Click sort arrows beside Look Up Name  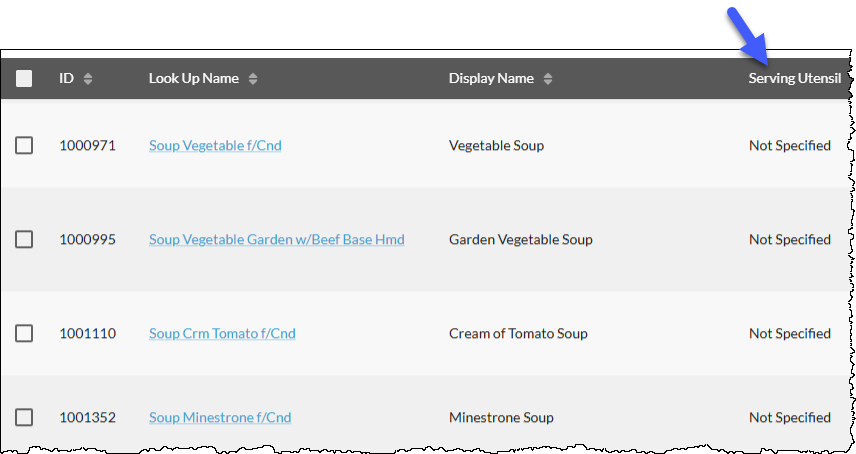[253, 79]
